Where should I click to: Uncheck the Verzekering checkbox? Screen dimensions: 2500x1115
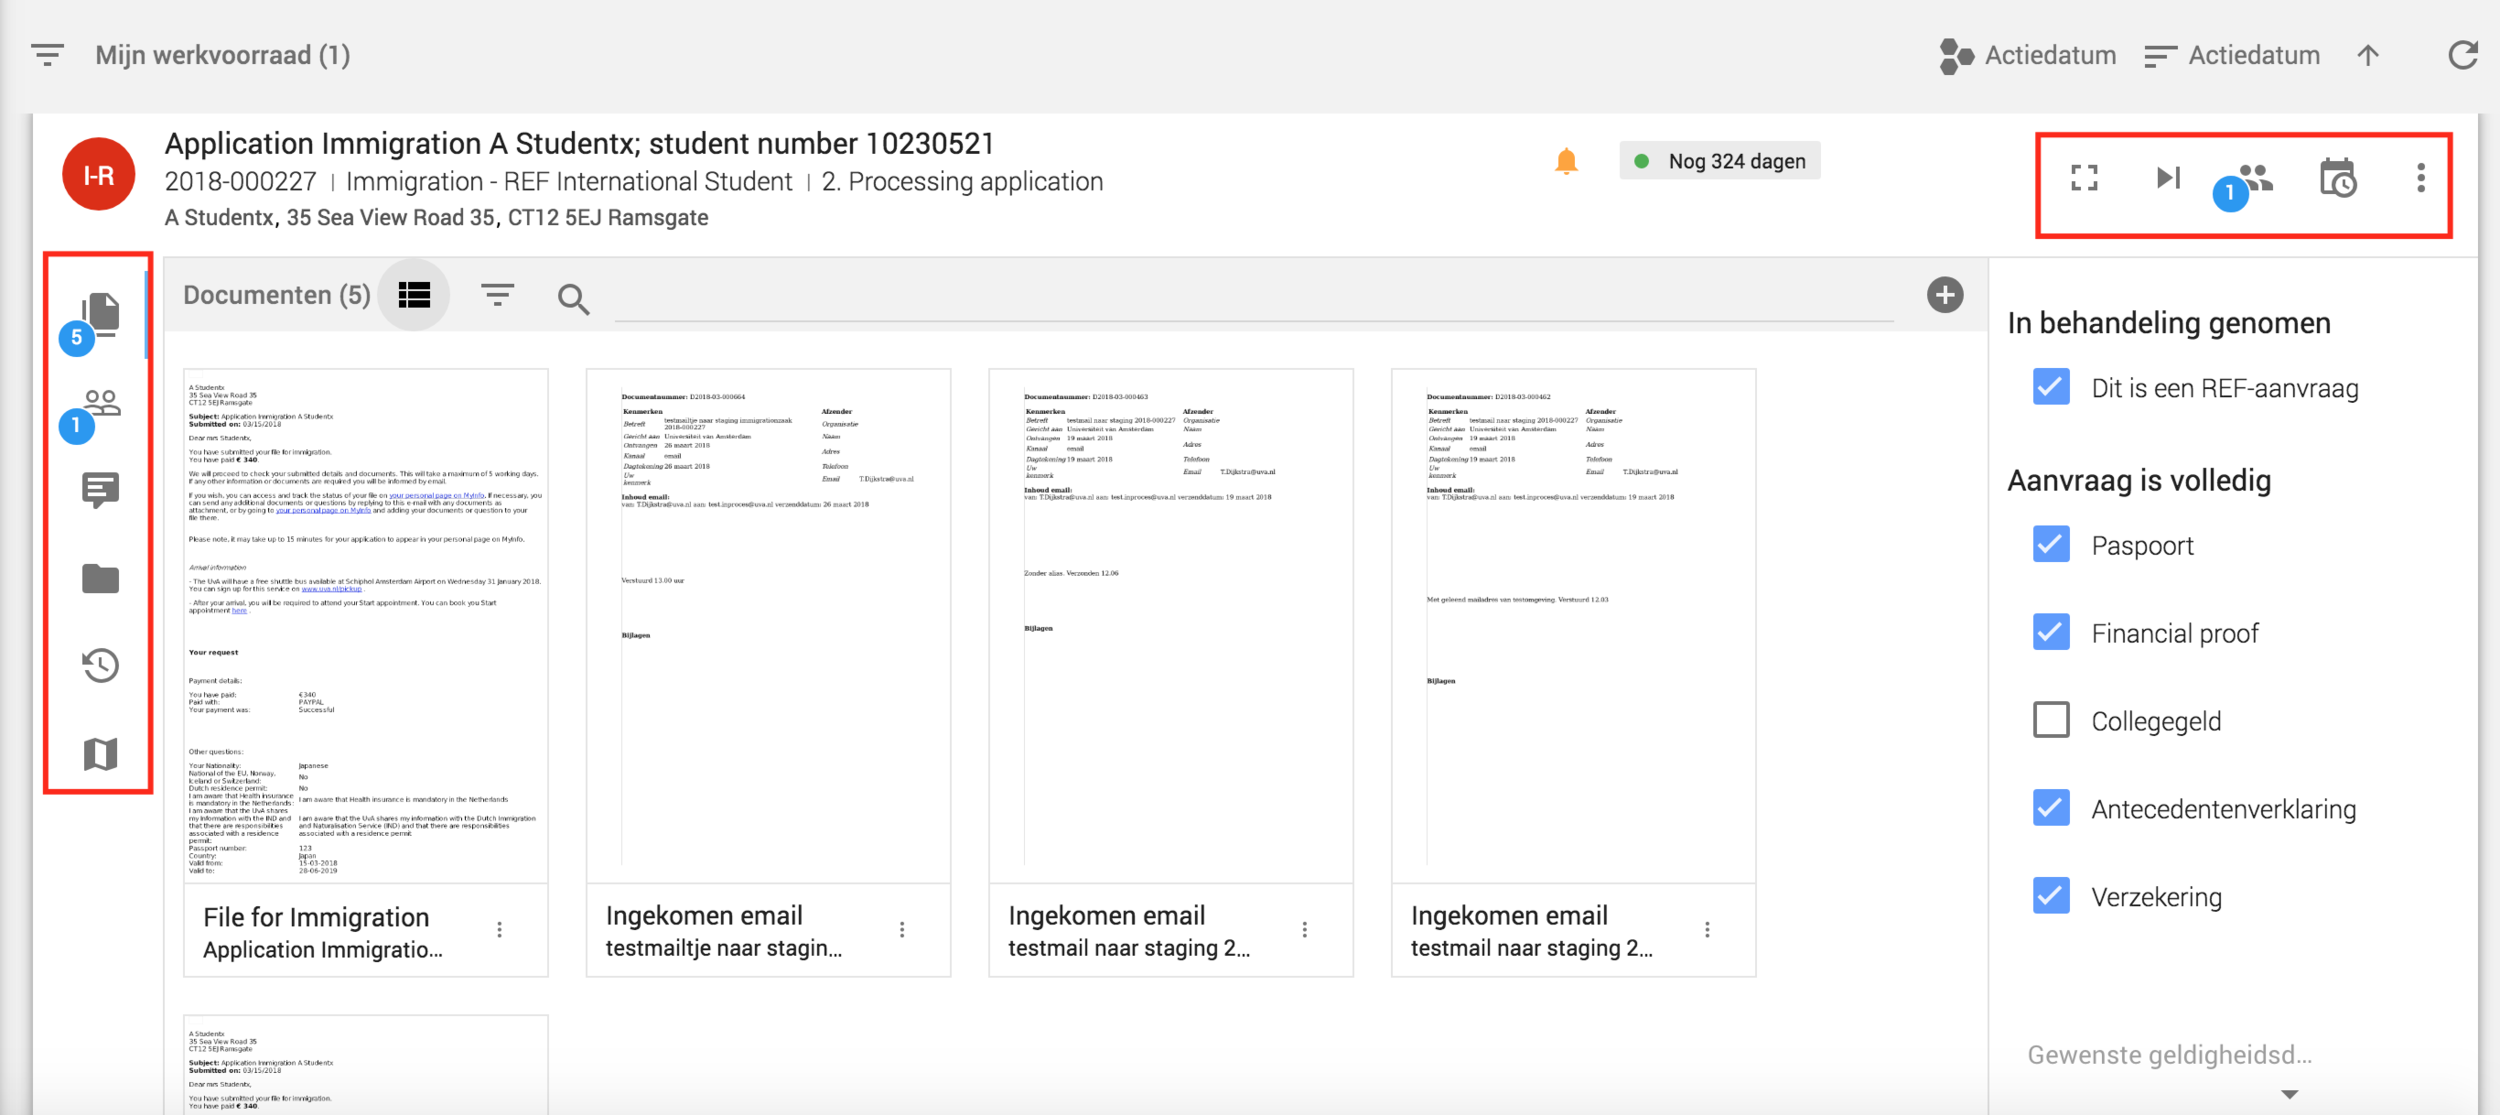pyautogui.click(x=2051, y=895)
